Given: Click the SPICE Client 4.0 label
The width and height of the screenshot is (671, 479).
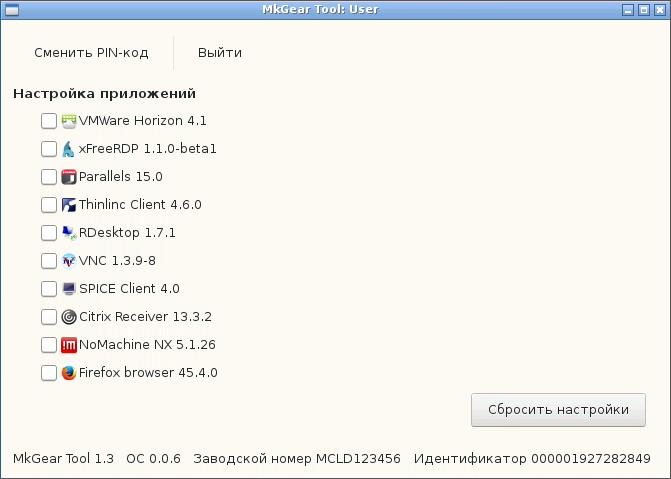Looking at the screenshot, I should 129,289.
